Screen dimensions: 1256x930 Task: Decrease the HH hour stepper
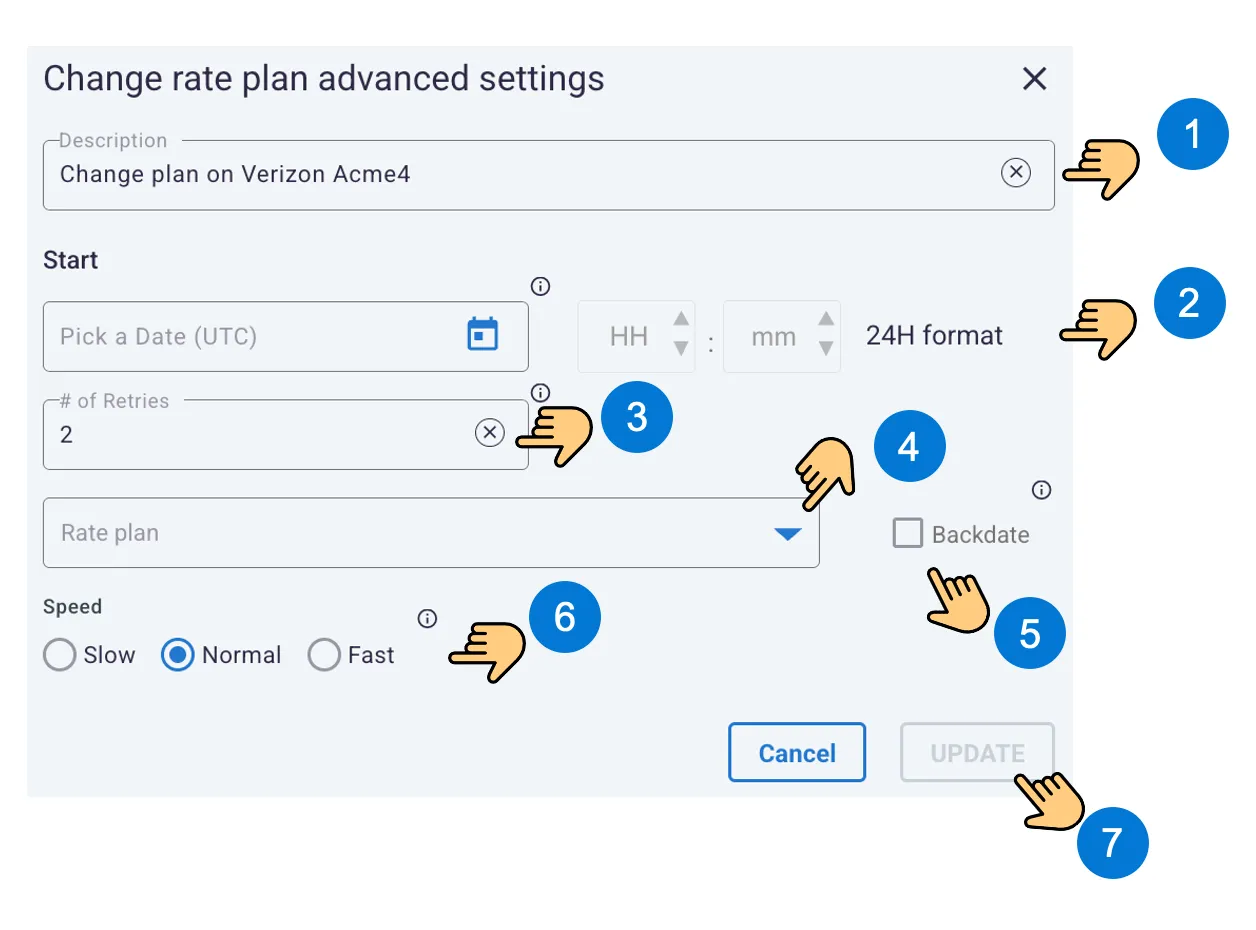tap(681, 348)
